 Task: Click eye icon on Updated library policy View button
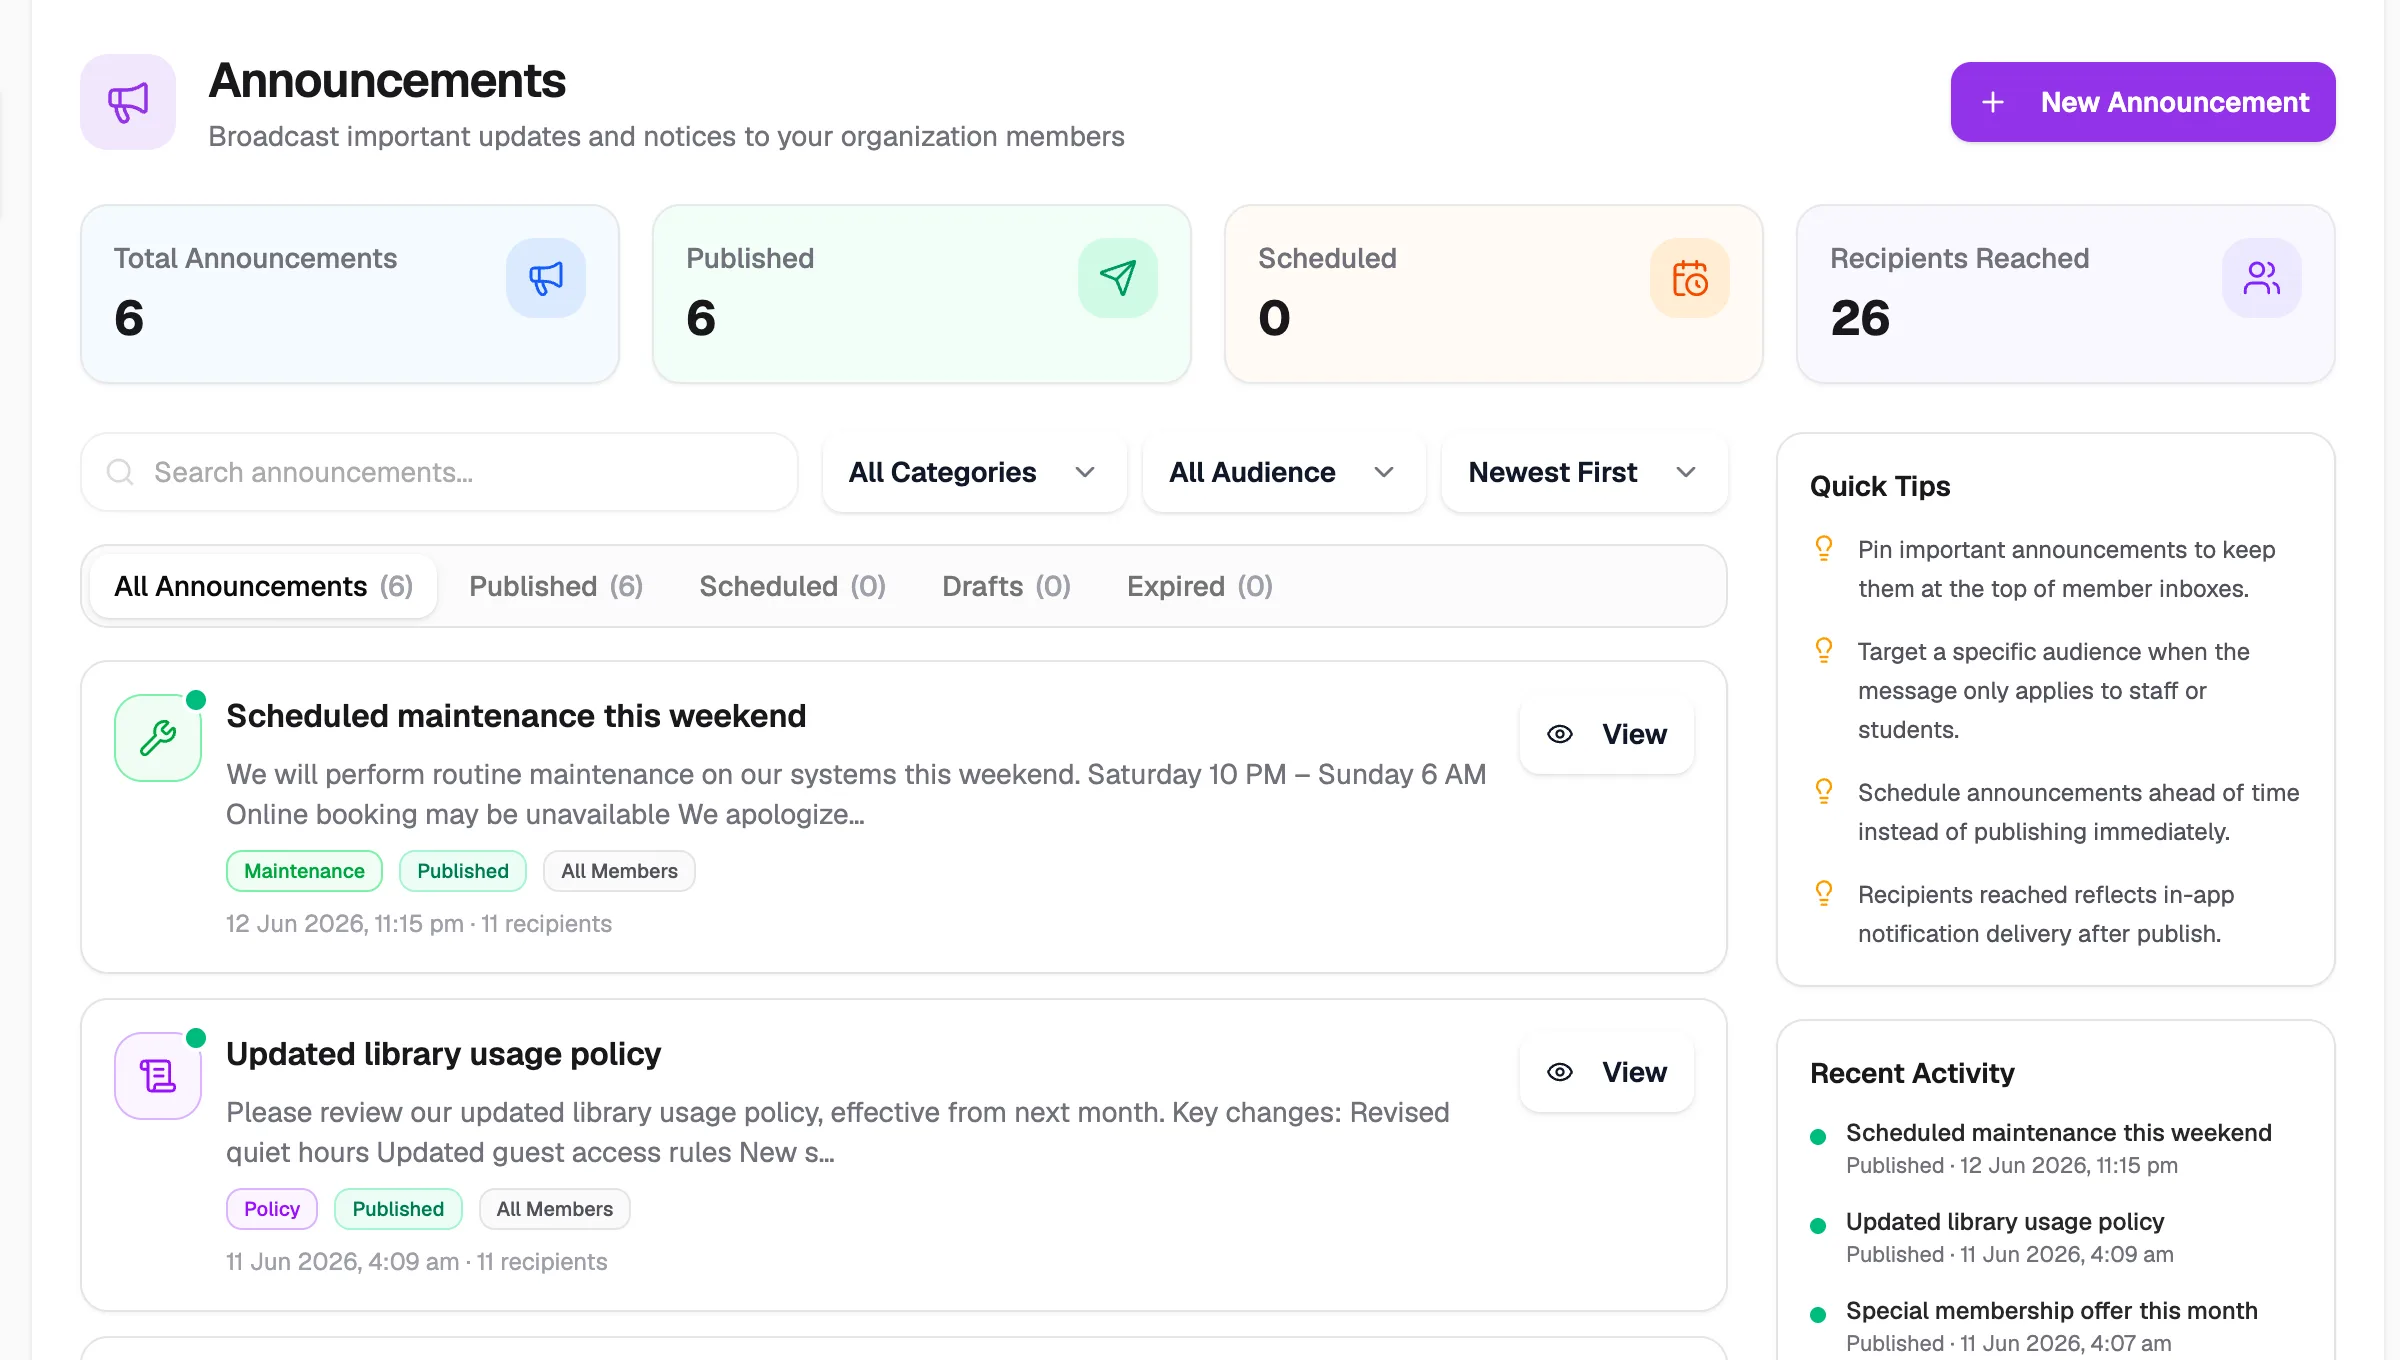pos(1560,1072)
